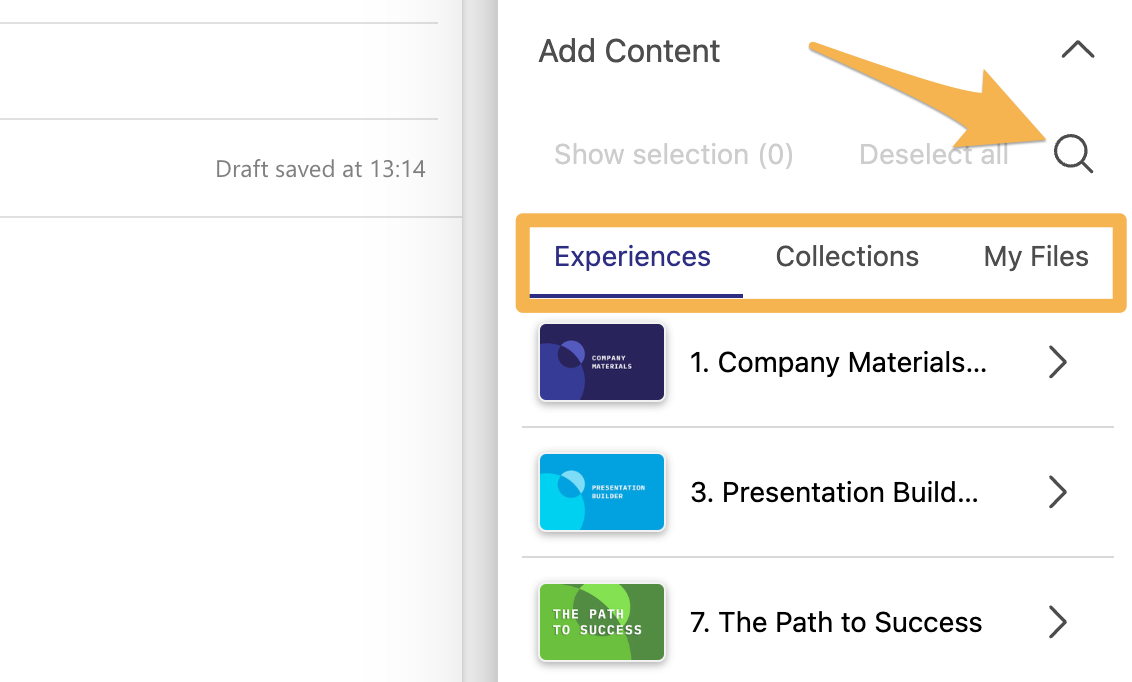Click the Add Content header title
Viewport: 1132px width, 682px height.
click(629, 51)
